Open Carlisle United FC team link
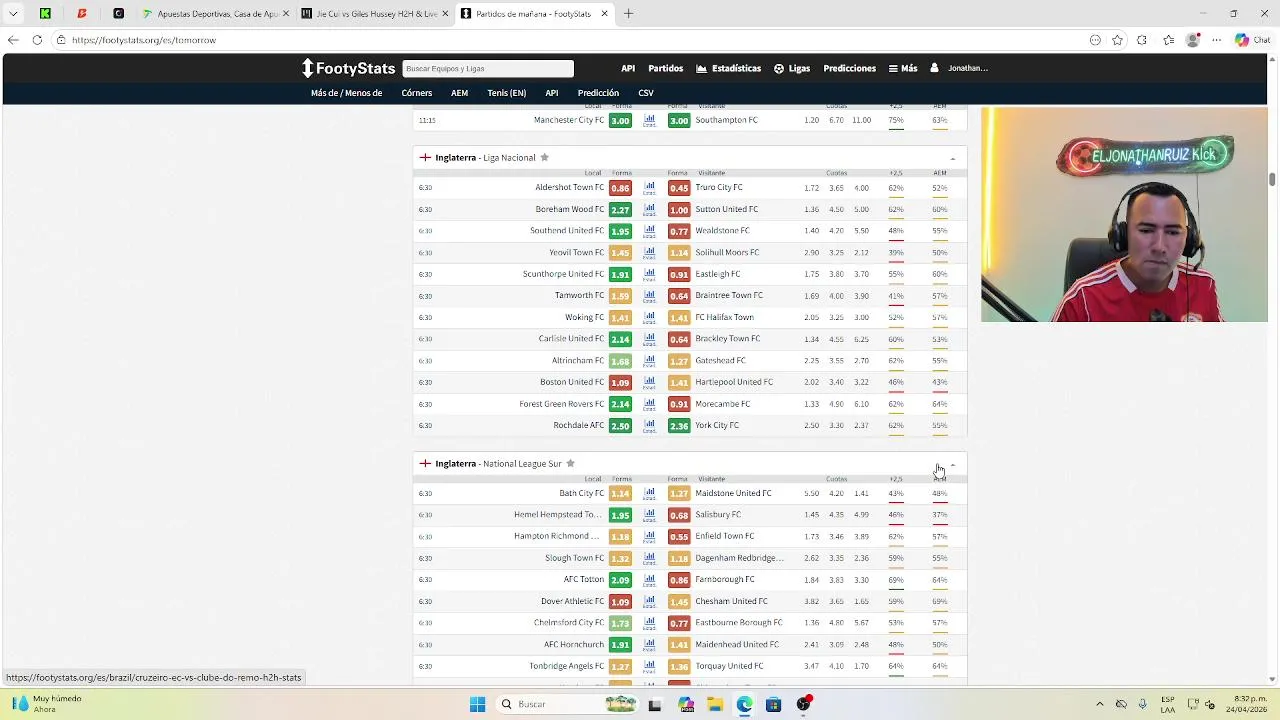1280x720 pixels. coord(571,339)
